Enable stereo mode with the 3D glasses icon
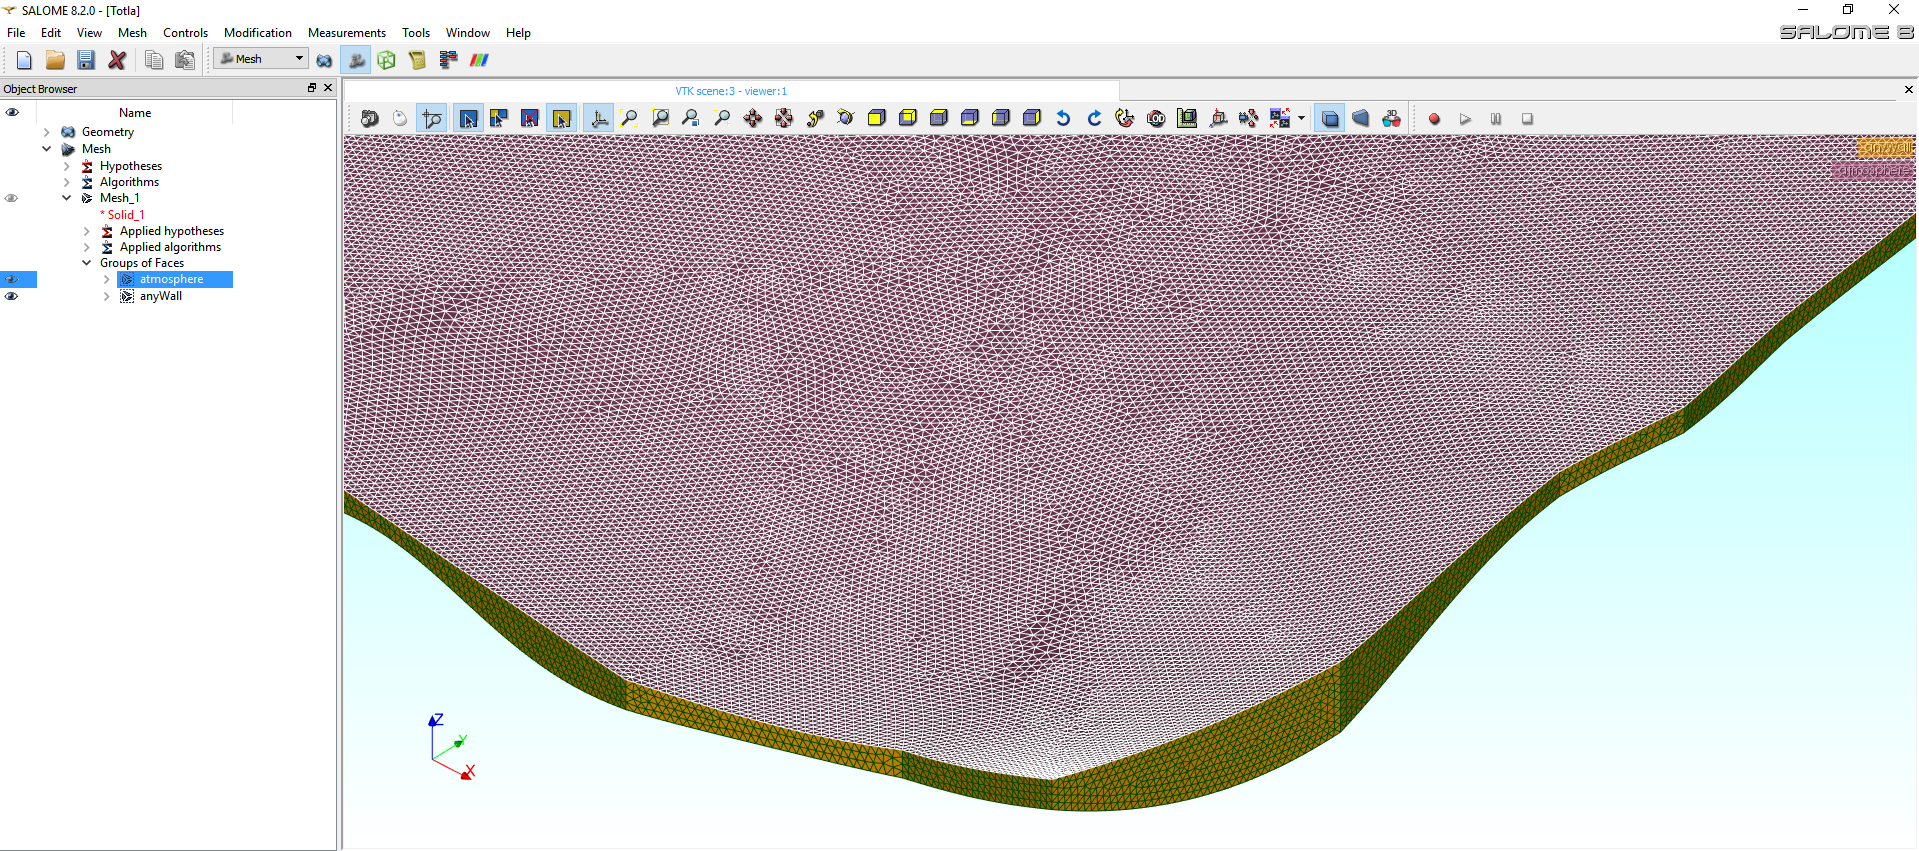 click(1392, 118)
